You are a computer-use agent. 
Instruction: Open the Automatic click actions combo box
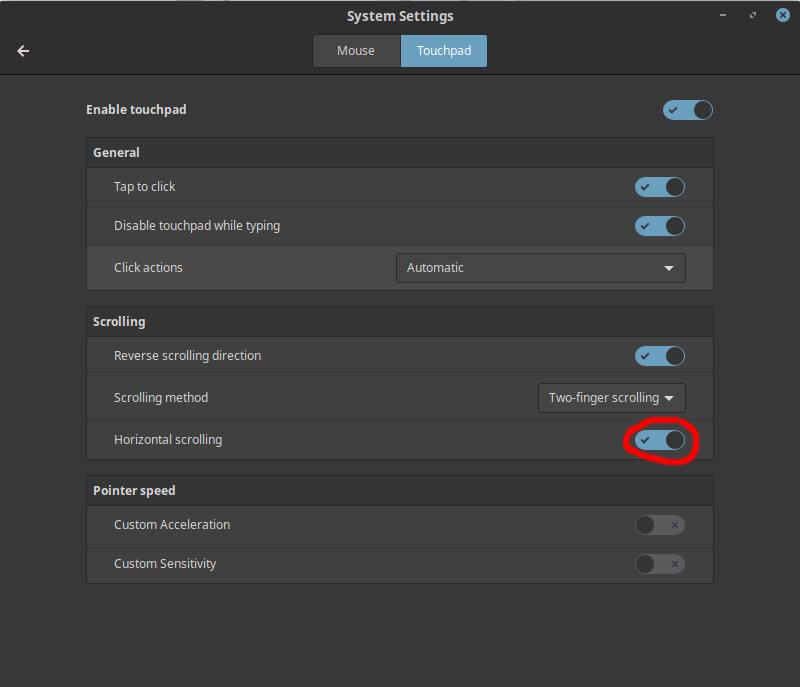click(x=541, y=268)
